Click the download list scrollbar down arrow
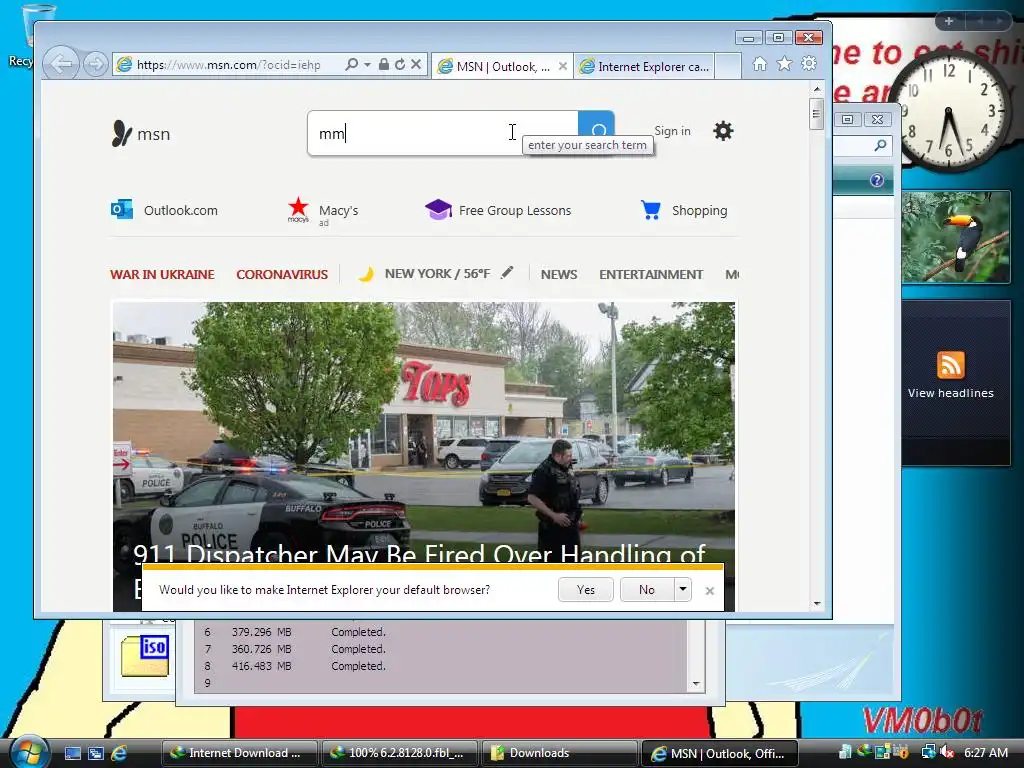Image resolution: width=1024 pixels, height=768 pixels. point(696,684)
